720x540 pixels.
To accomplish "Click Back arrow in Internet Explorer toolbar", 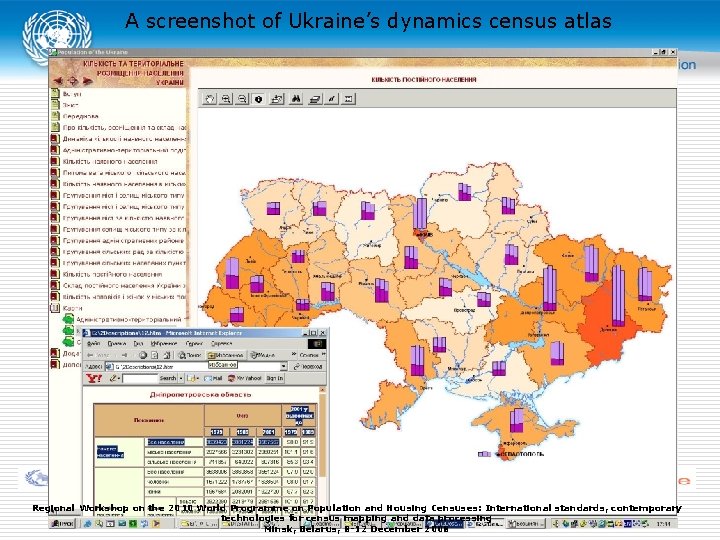I will click(90, 355).
